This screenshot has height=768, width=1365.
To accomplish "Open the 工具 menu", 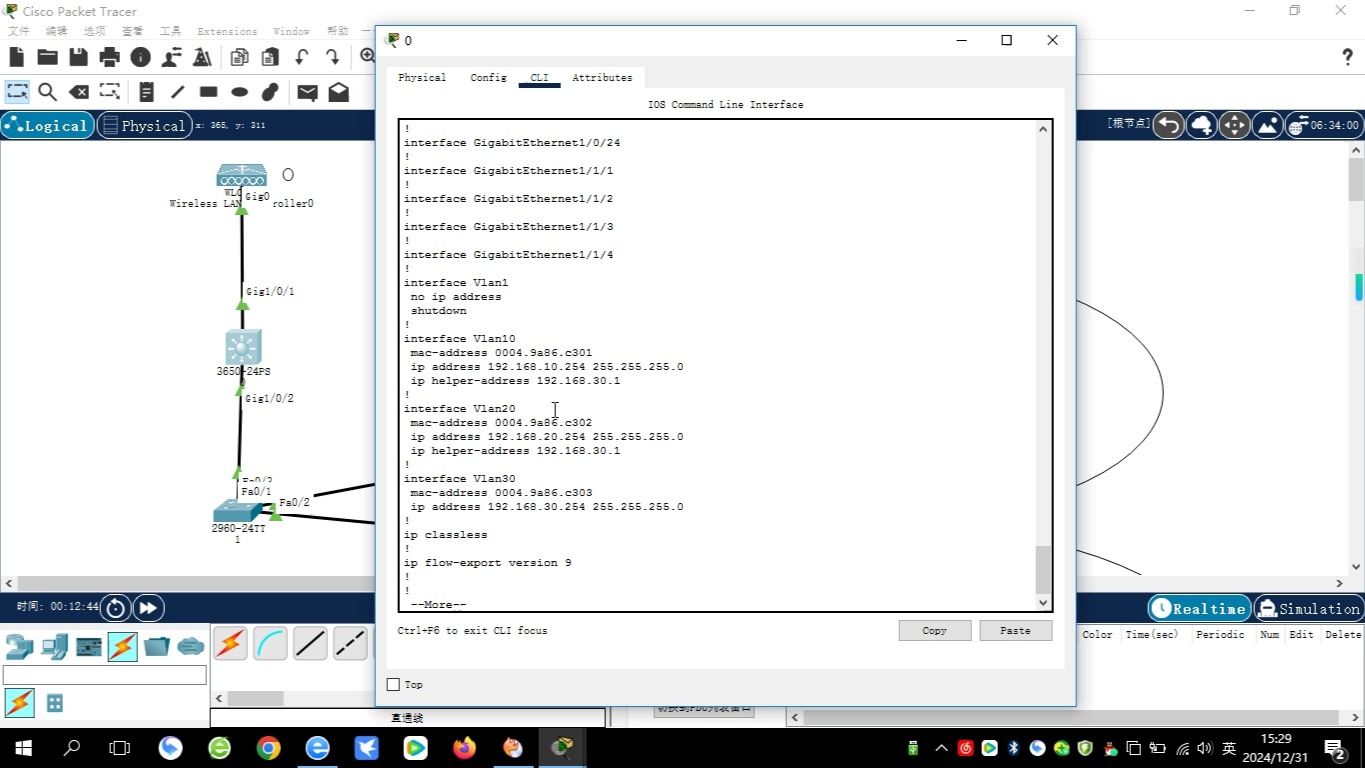I will point(170,31).
